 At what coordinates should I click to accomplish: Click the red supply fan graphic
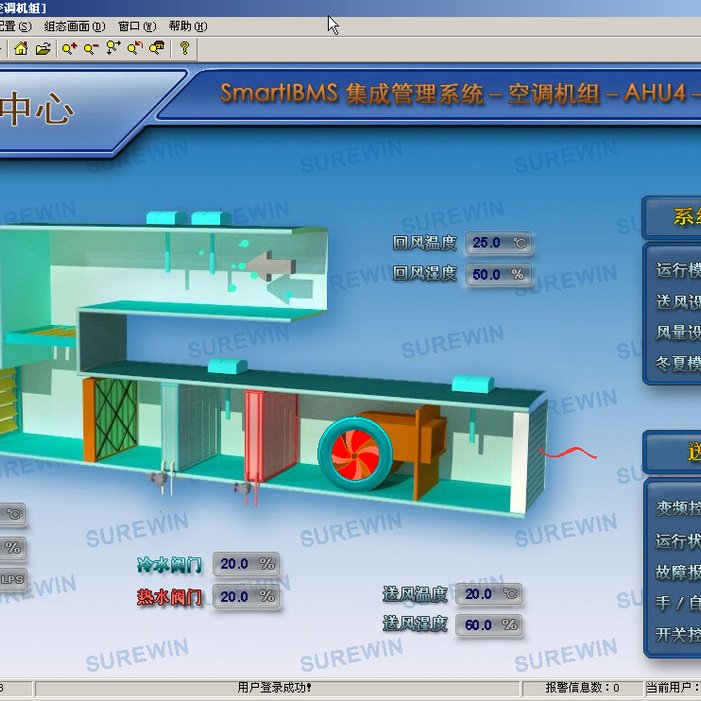tap(355, 454)
